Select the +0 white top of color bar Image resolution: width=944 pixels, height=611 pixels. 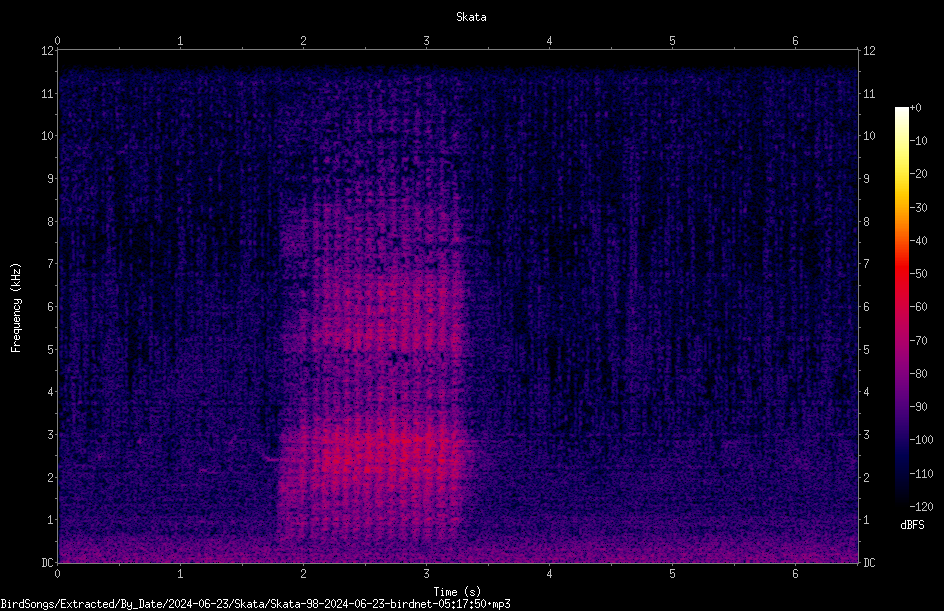(x=901, y=110)
